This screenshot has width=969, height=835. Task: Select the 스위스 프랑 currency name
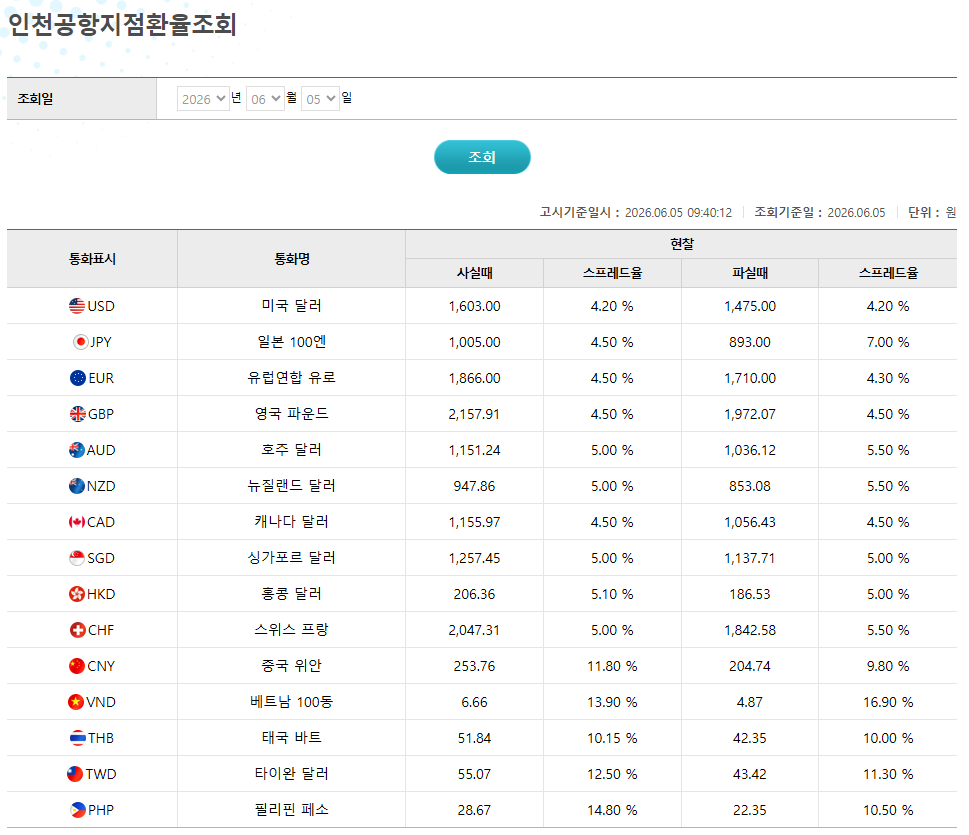(292, 630)
